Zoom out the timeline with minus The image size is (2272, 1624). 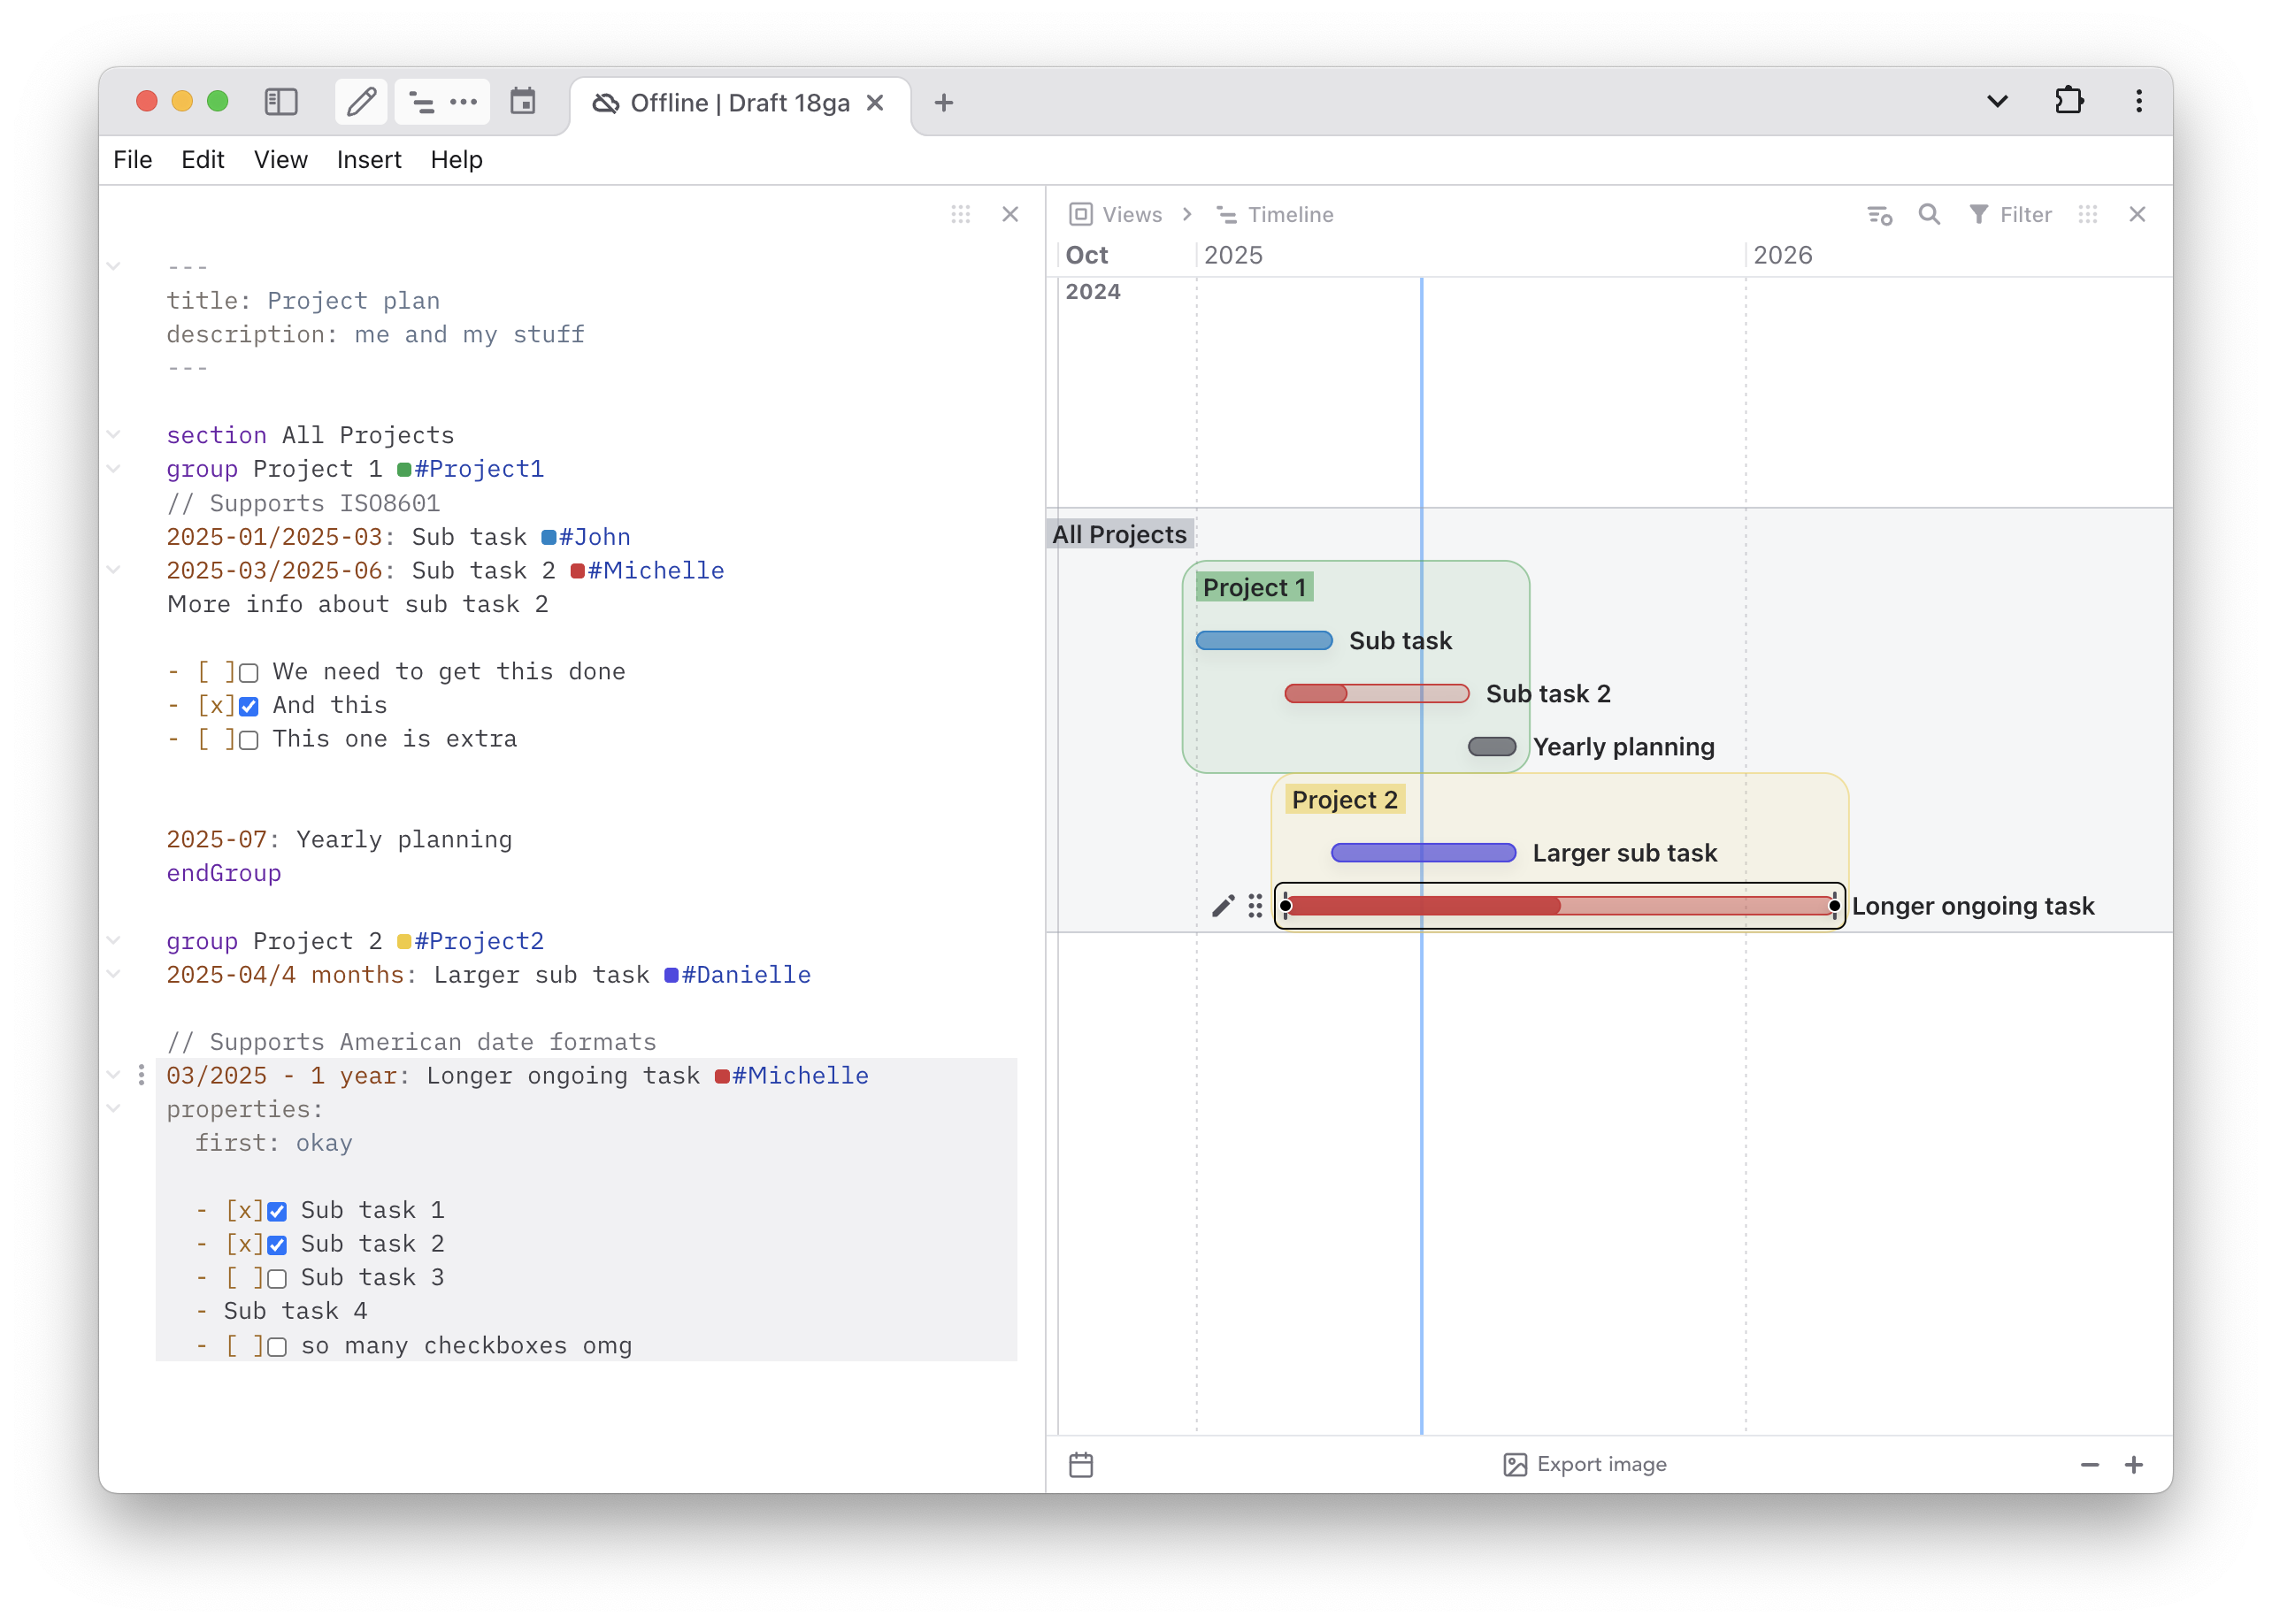[x=2089, y=1464]
